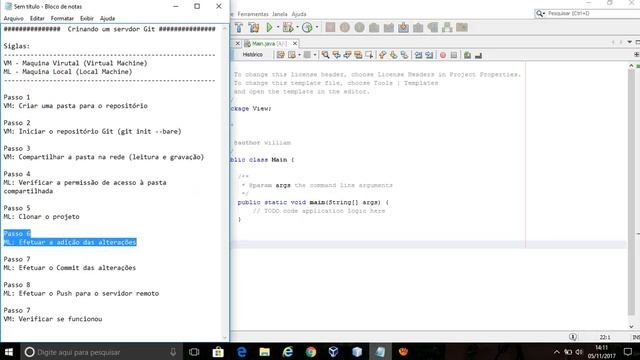Click 'ML: Efetuar o Commit das alterações' text
640x360 pixels.
[x=70, y=268]
